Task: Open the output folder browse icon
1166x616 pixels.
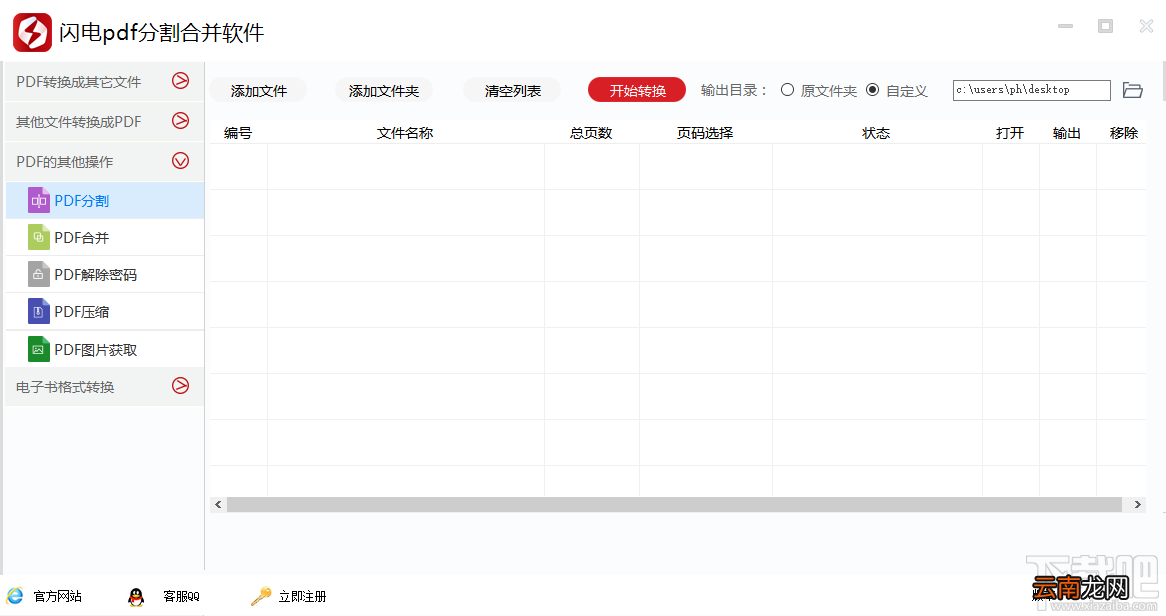Action: [1133, 90]
